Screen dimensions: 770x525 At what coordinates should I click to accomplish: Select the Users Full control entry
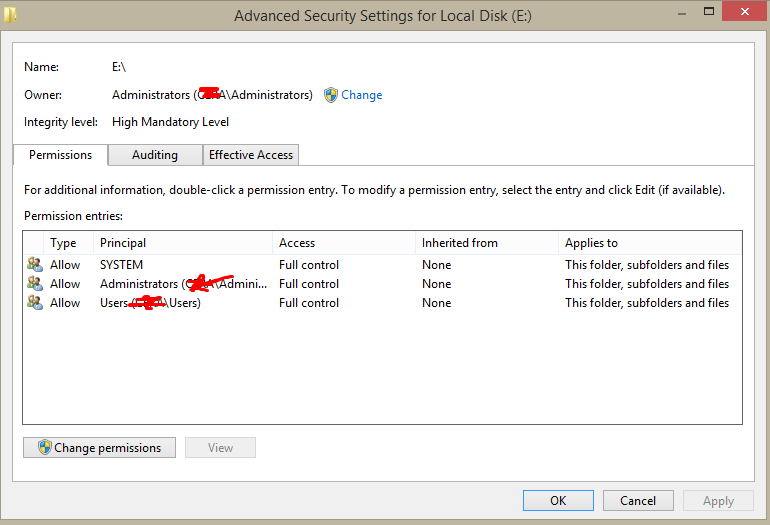tap(309, 303)
